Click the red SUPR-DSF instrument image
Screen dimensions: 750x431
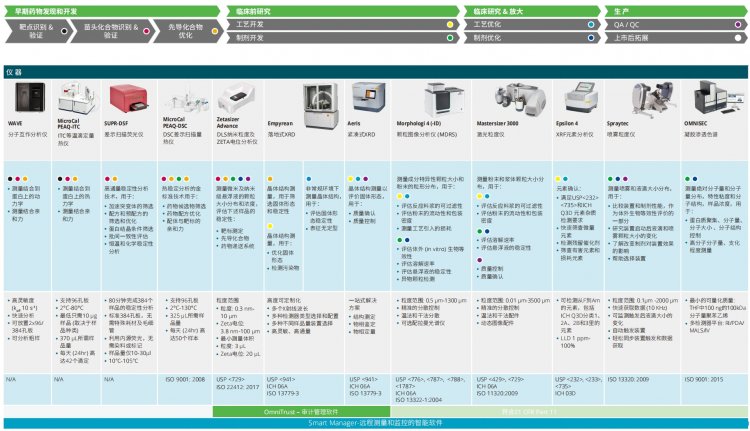(127, 99)
